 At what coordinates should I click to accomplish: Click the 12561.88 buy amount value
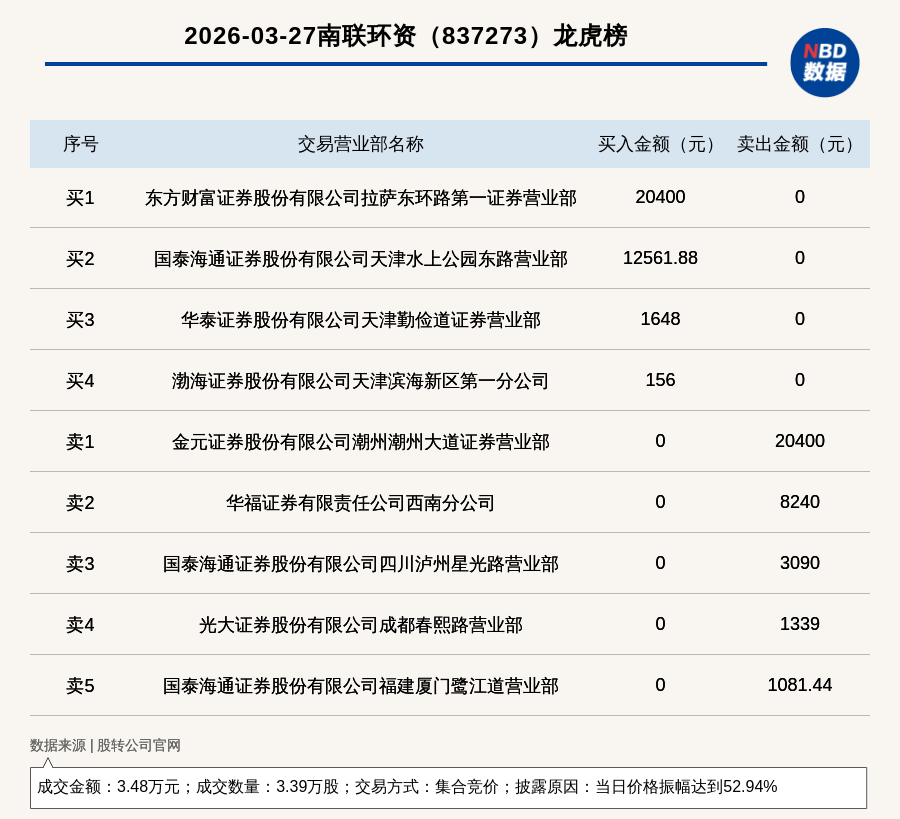pyautogui.click(x=660, y=258)
